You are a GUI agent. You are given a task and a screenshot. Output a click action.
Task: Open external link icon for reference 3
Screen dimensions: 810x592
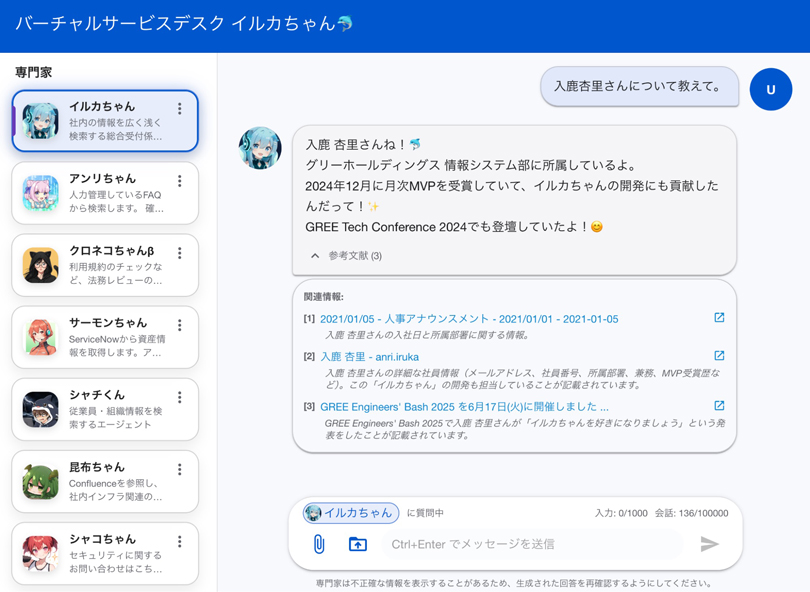719,406
